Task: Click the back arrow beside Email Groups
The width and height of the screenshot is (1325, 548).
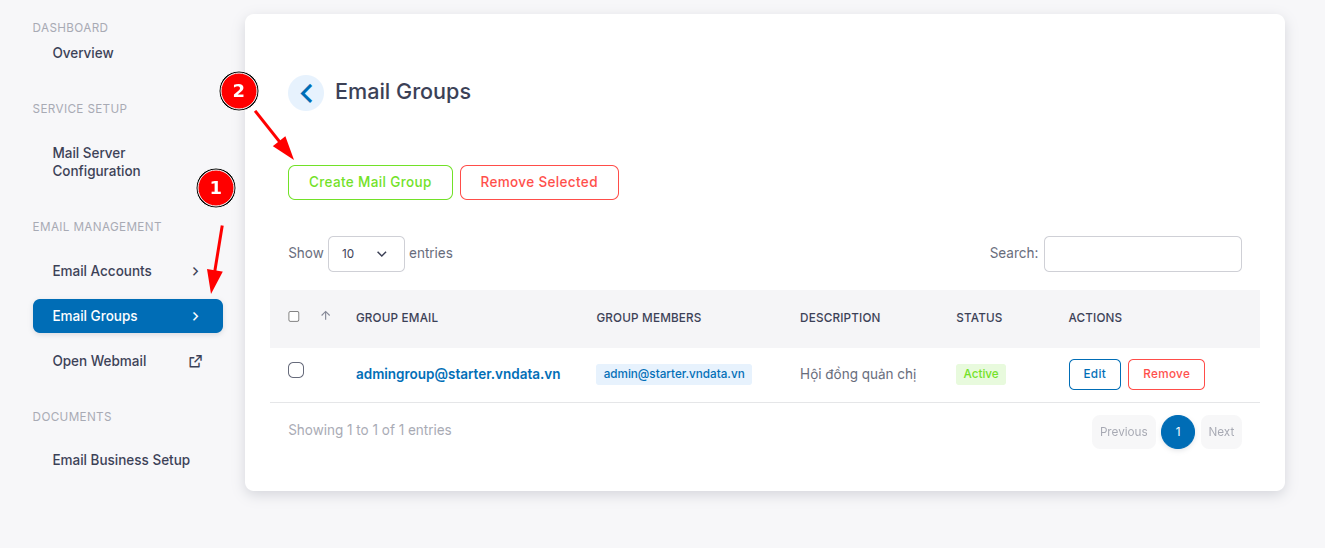Action: [x=306, y=93]
